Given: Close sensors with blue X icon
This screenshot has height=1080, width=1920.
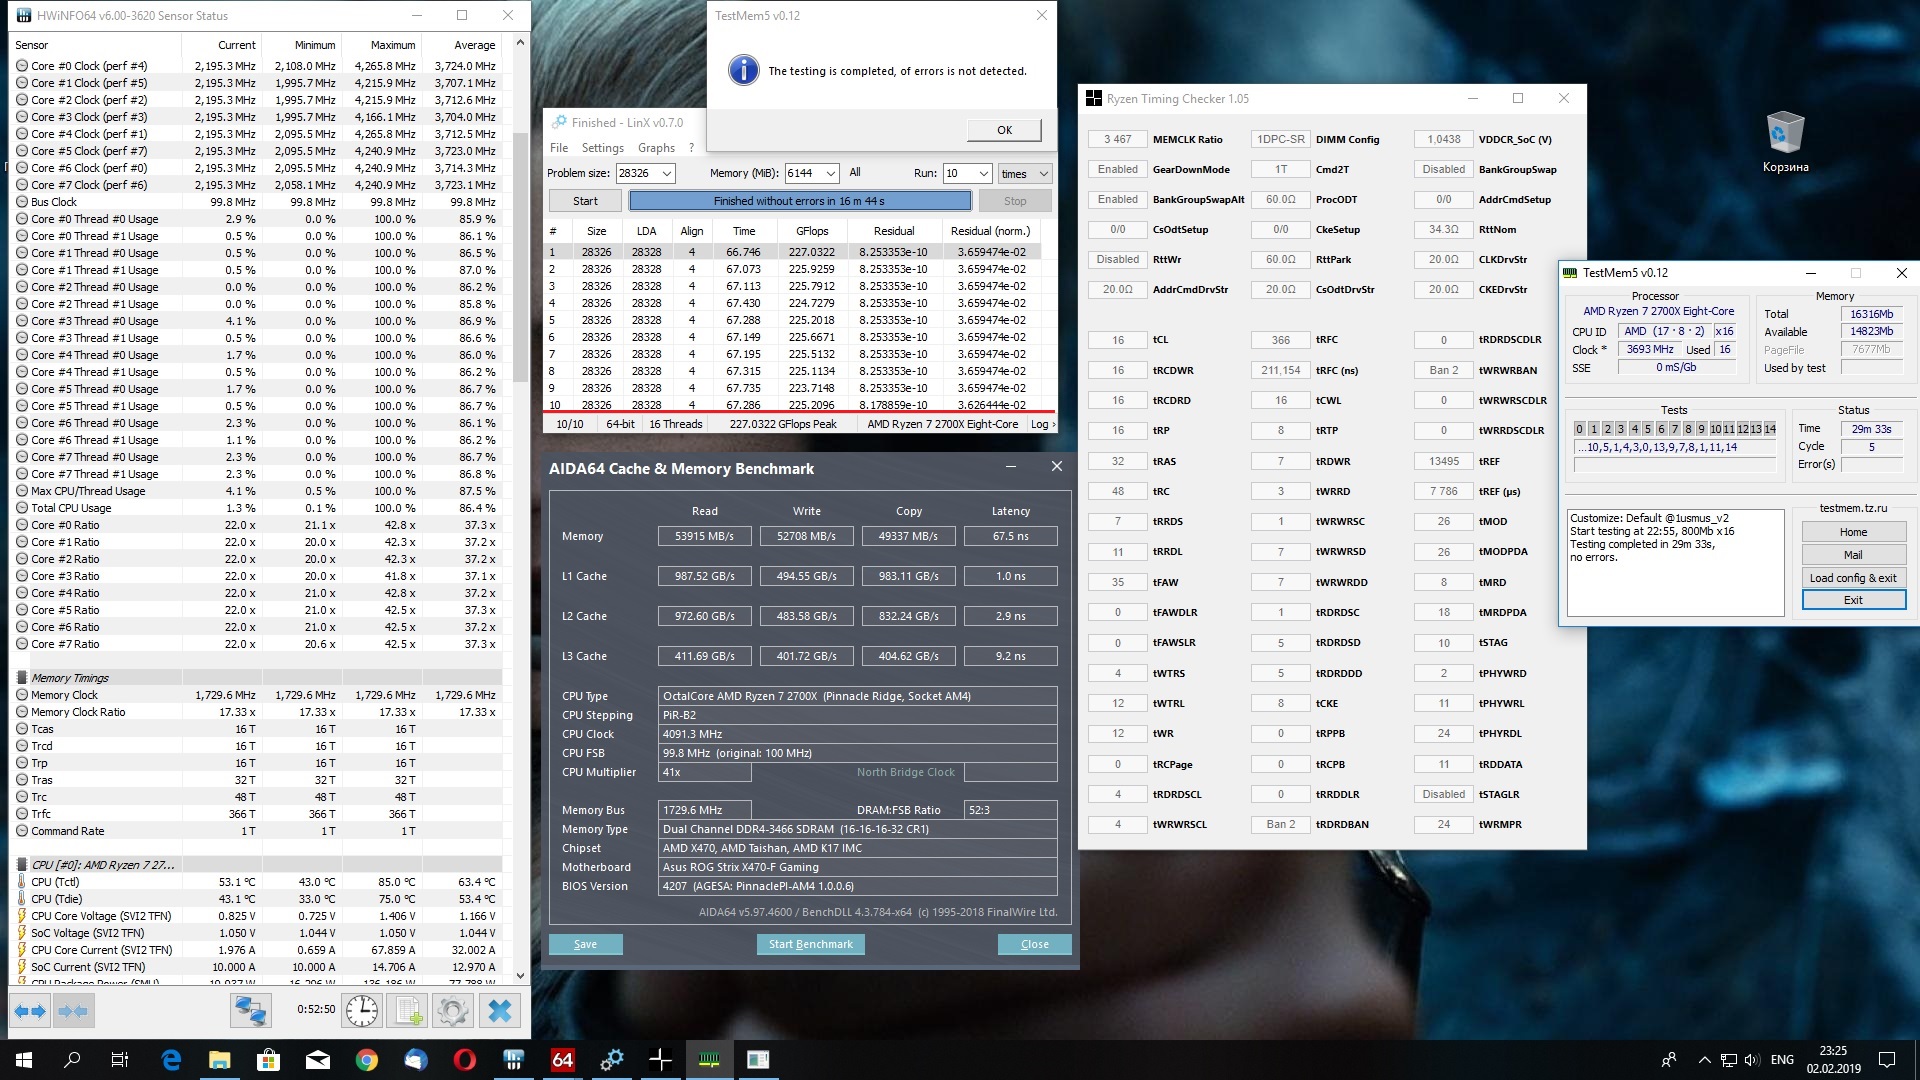Looking at the screenshot, I should (x=499, y=1011).
